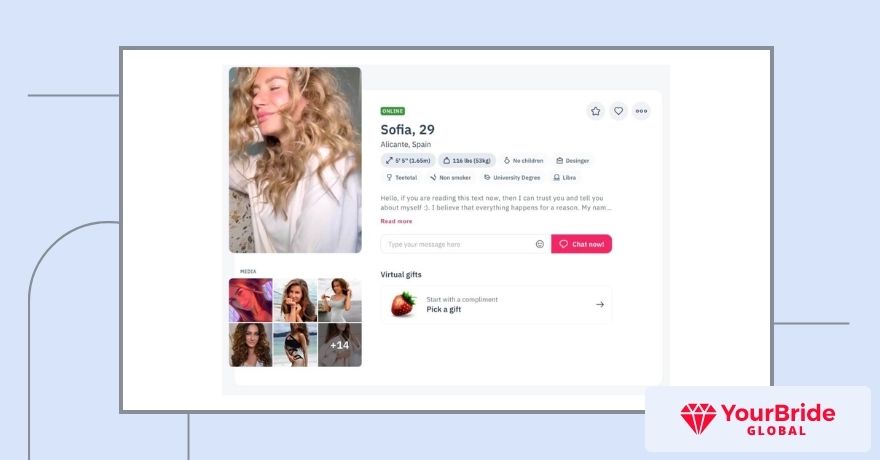Click the heart like icon
This screenshot has width=880, height=460.
(x=618, y=111)
